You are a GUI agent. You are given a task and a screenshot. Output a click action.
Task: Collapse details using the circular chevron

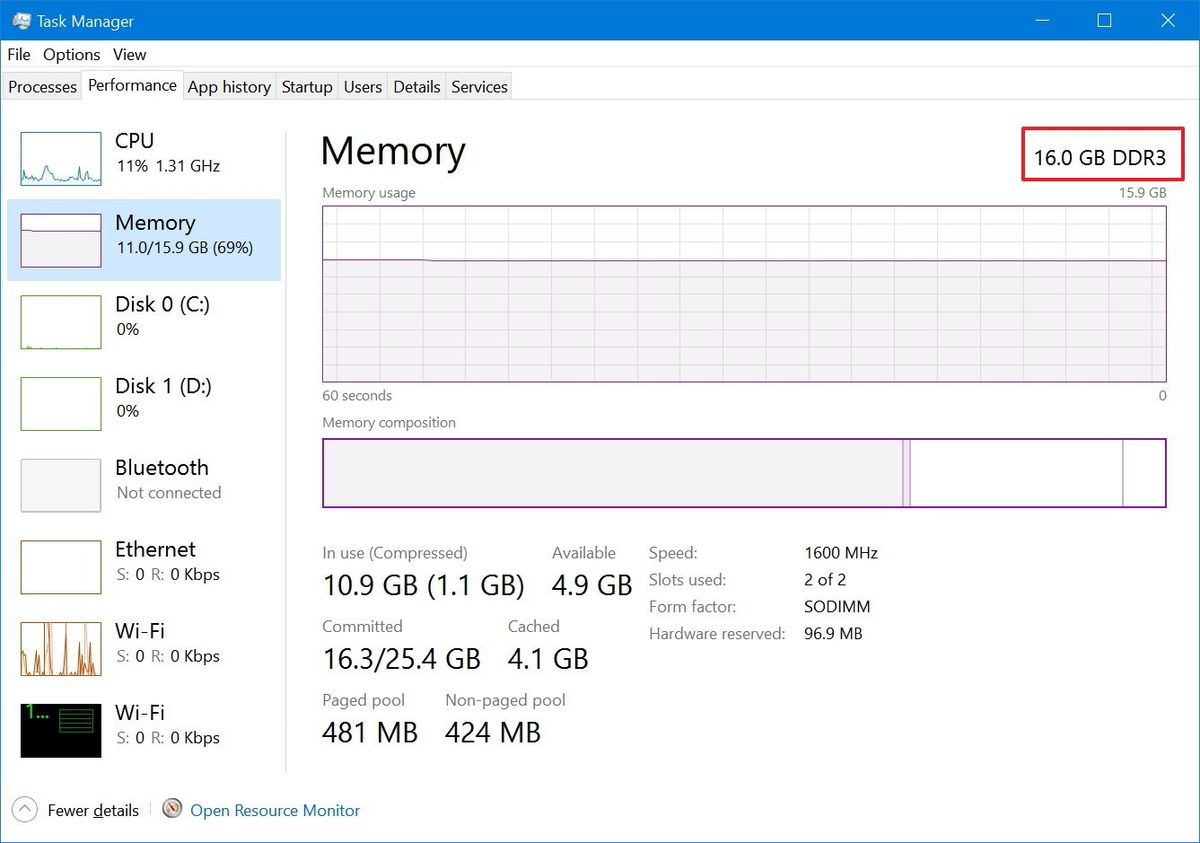click(22, 810)
